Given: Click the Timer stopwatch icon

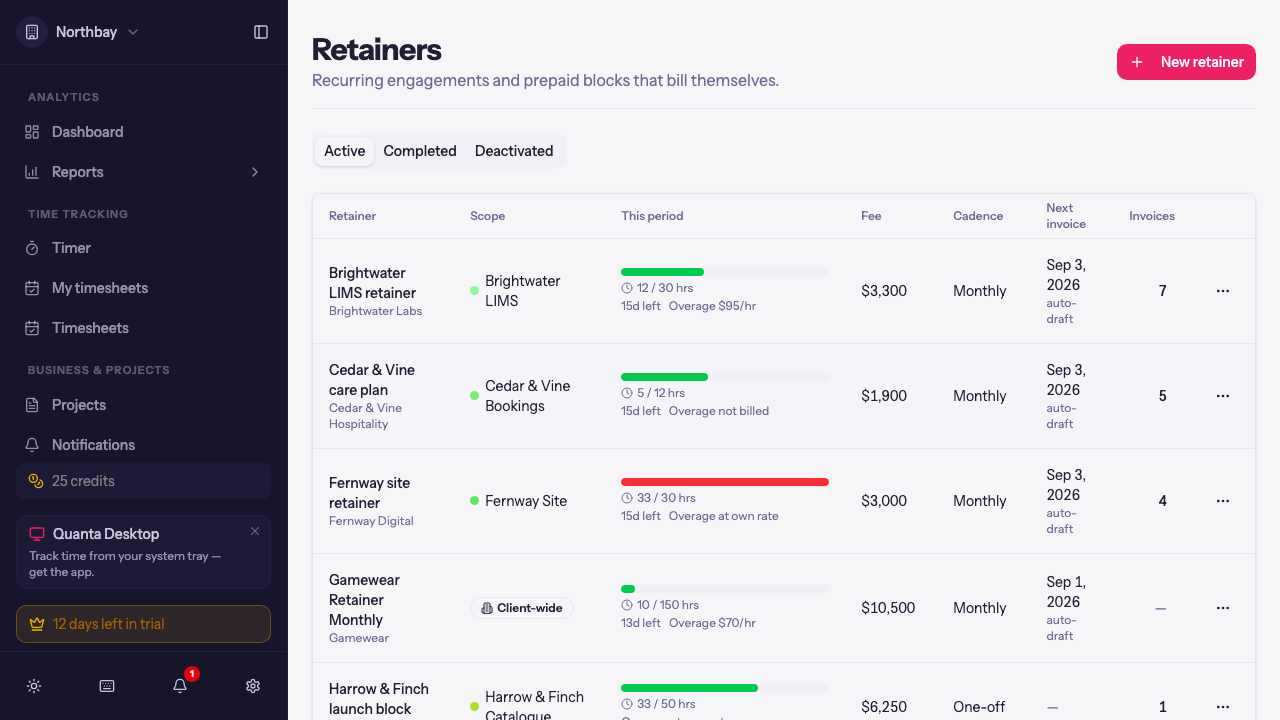Looking at the screenshot, I should tap(32, 248).
